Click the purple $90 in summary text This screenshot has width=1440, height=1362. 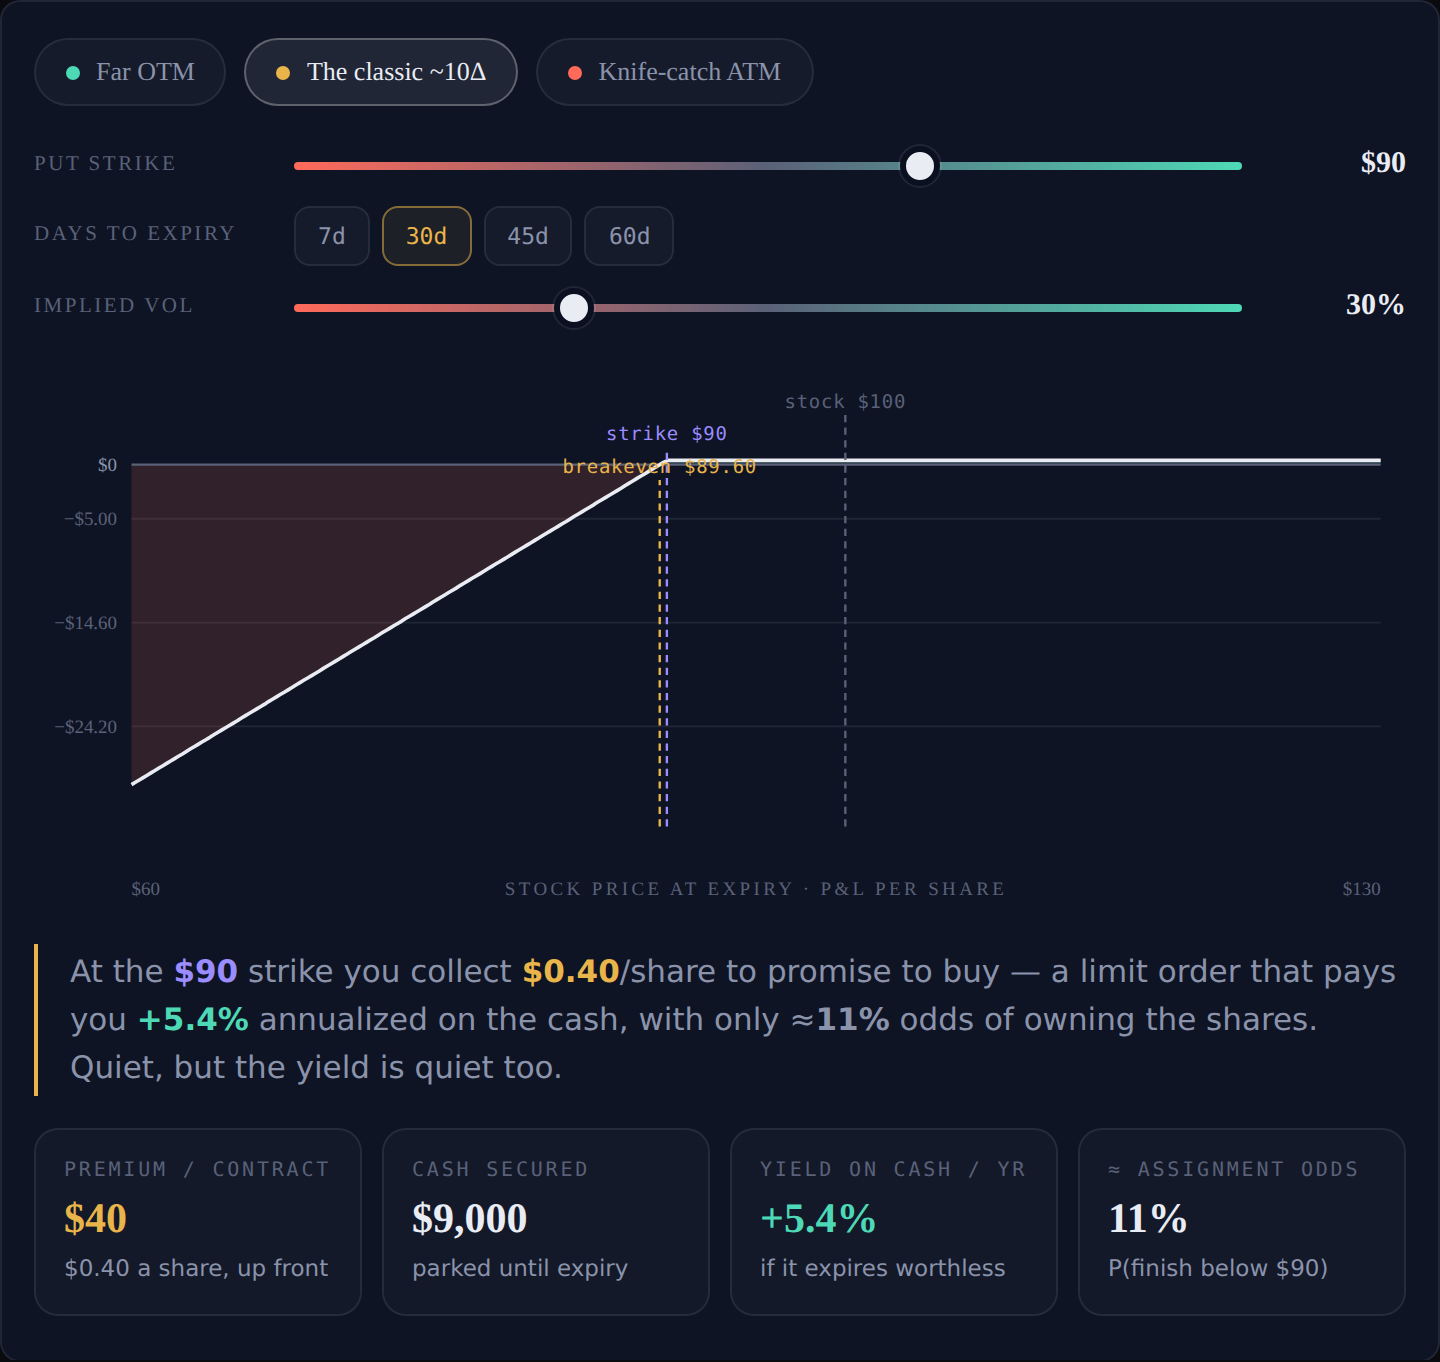pos(206,971)
